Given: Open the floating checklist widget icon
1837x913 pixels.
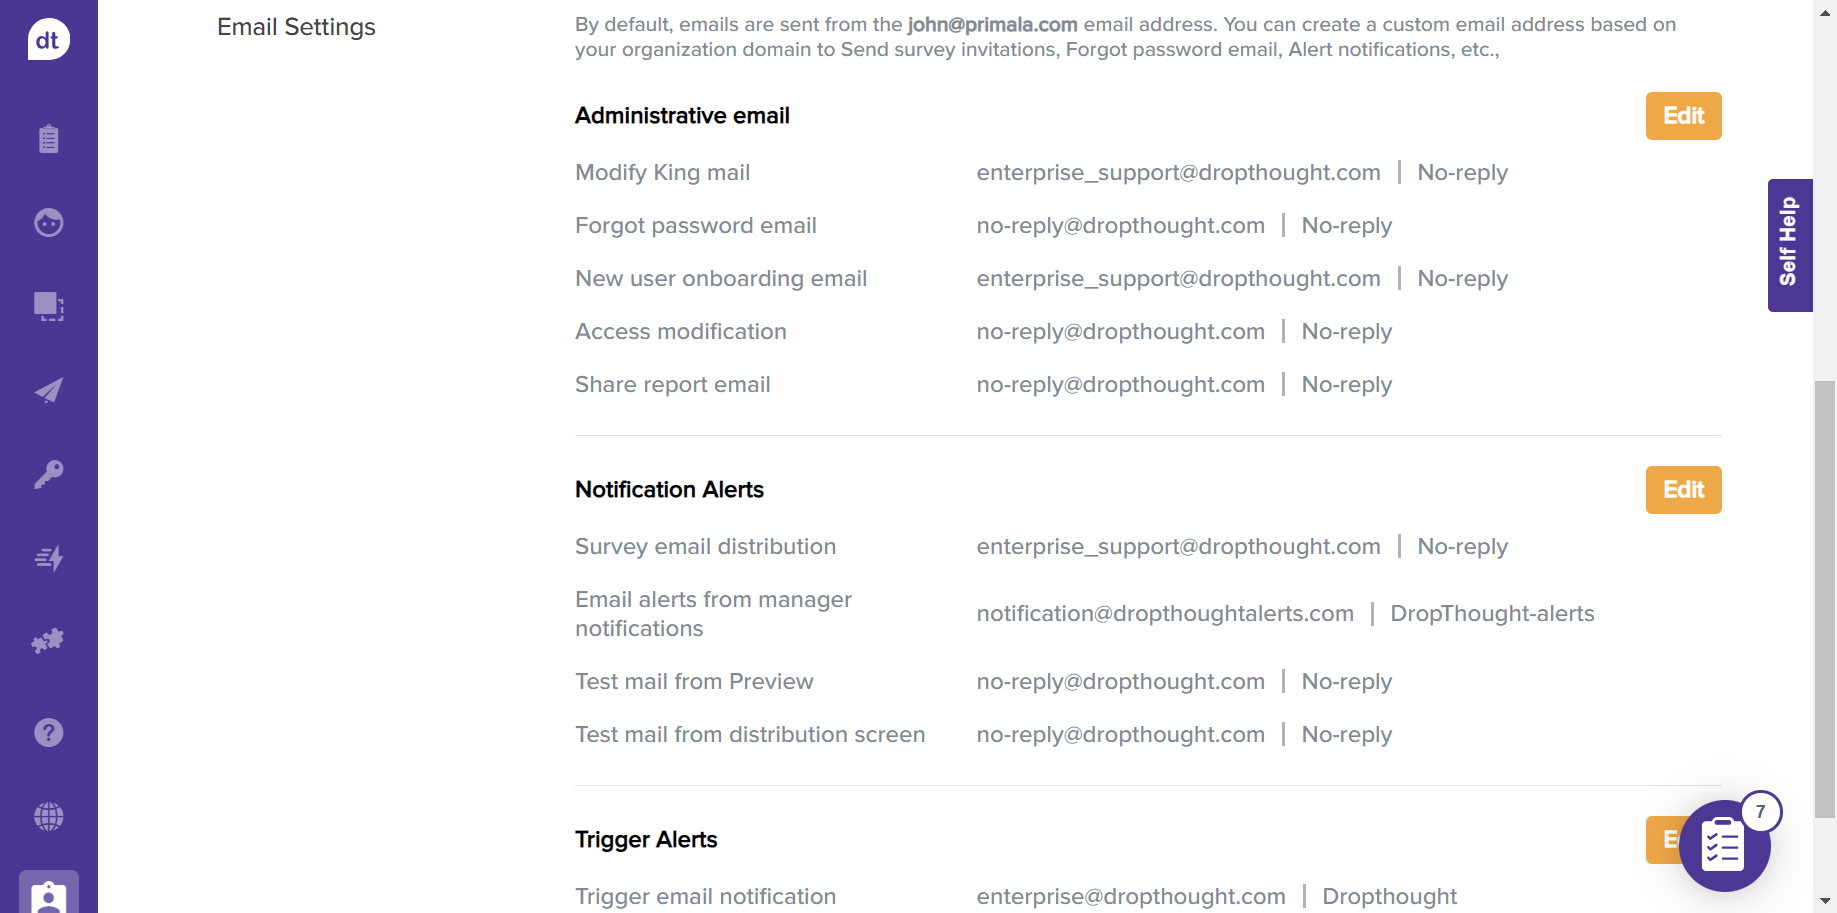Looking at the screenshot, I should [x=1723, y=847].
